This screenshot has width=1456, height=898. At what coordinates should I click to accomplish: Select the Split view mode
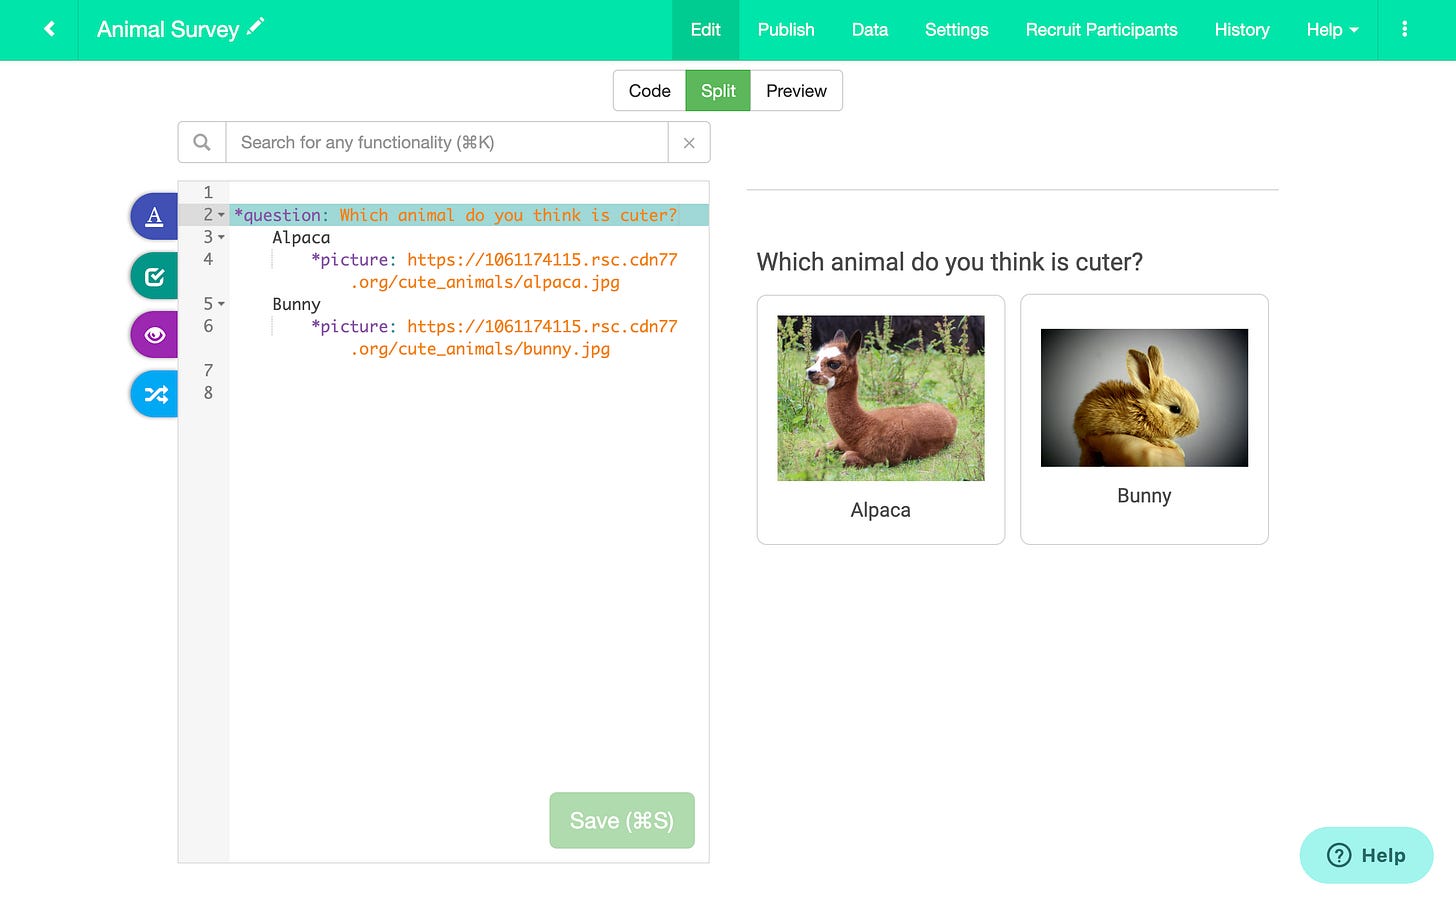718,91
